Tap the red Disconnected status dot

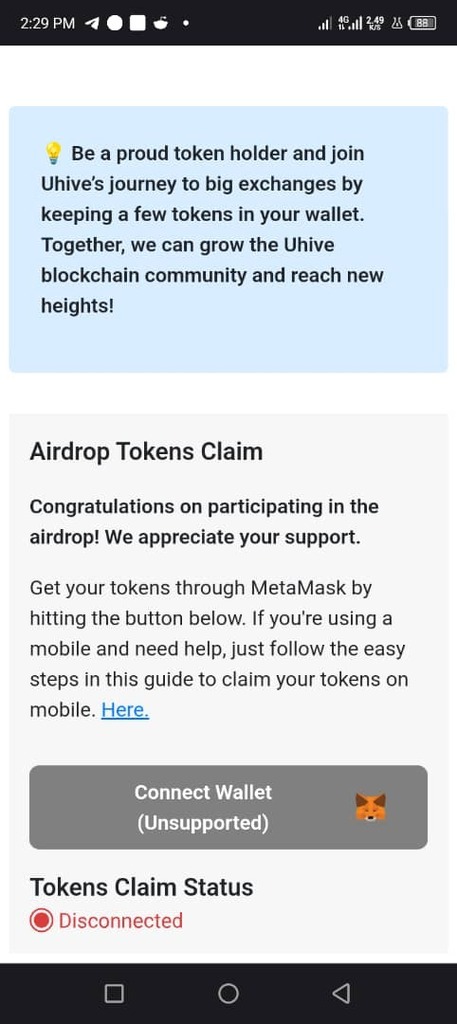41,921
